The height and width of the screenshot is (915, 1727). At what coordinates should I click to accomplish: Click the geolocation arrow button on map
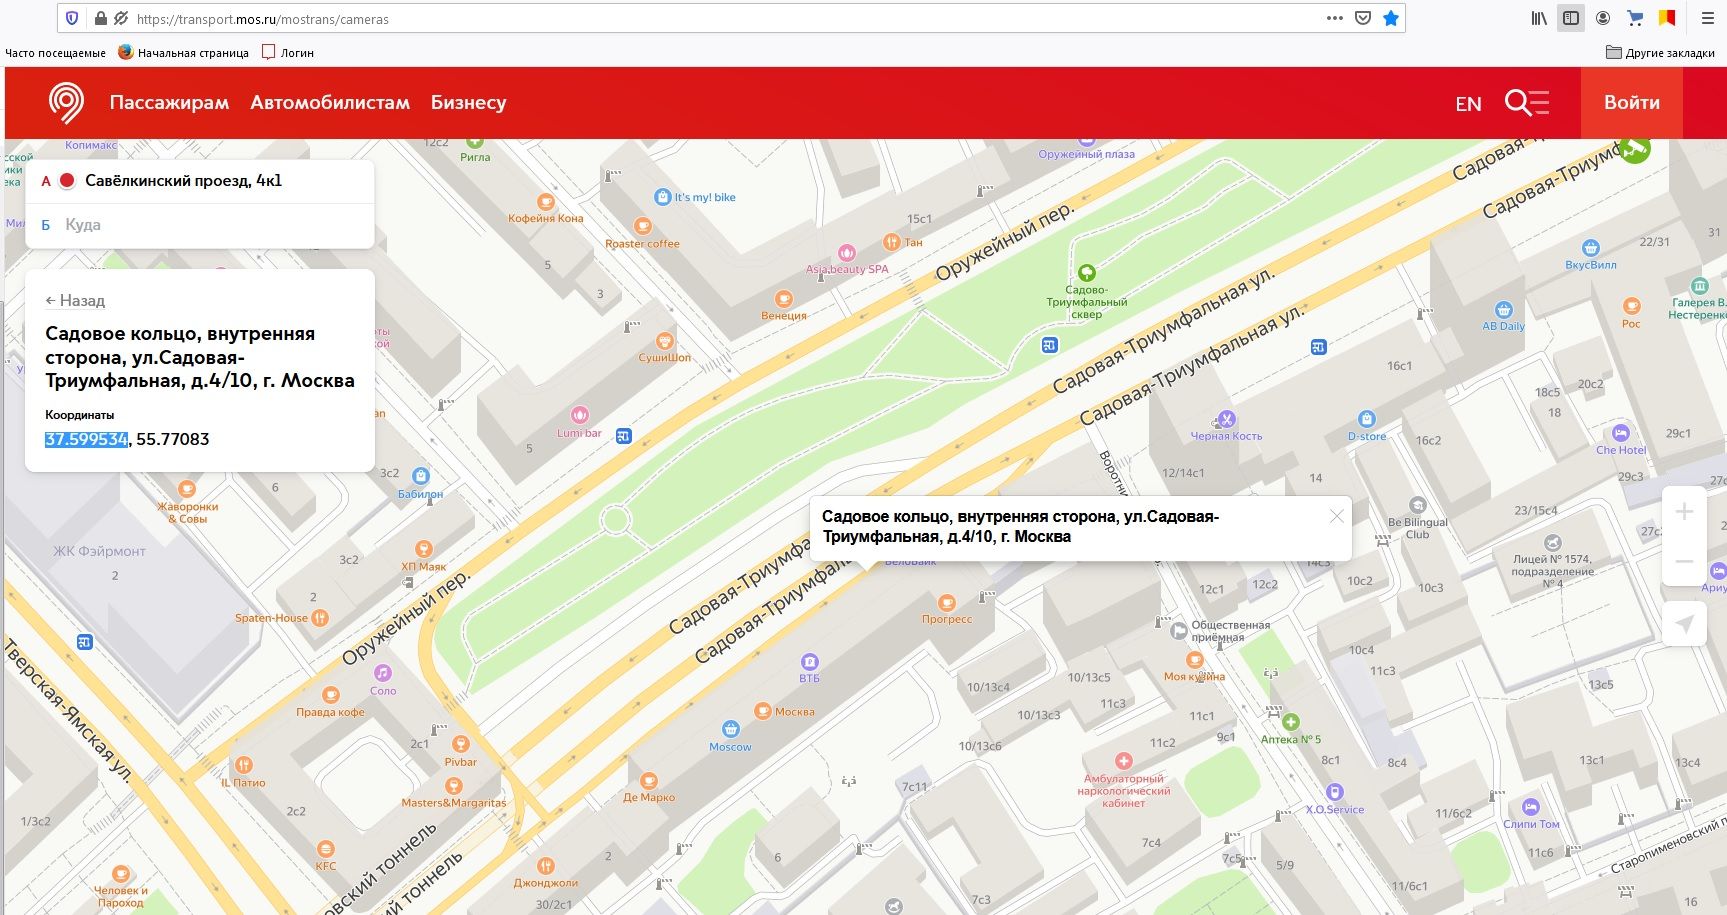pos(1684,625)
